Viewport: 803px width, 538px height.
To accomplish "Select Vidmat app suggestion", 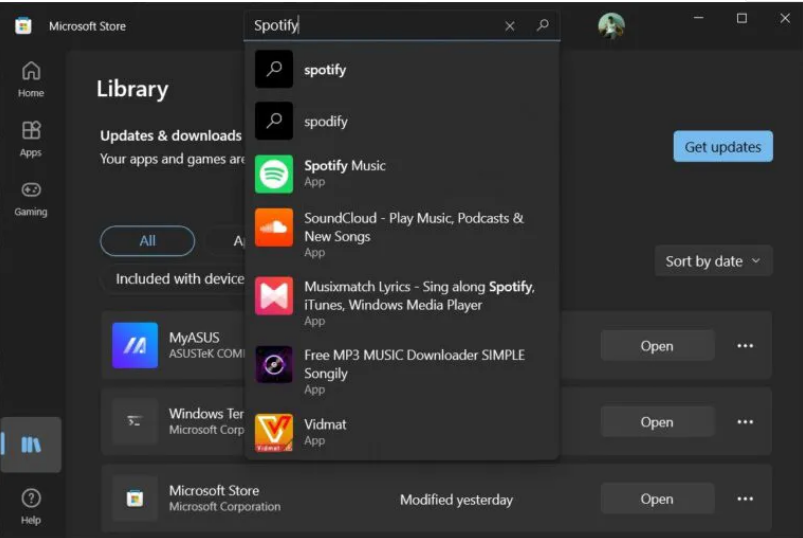I will [402, 432].
